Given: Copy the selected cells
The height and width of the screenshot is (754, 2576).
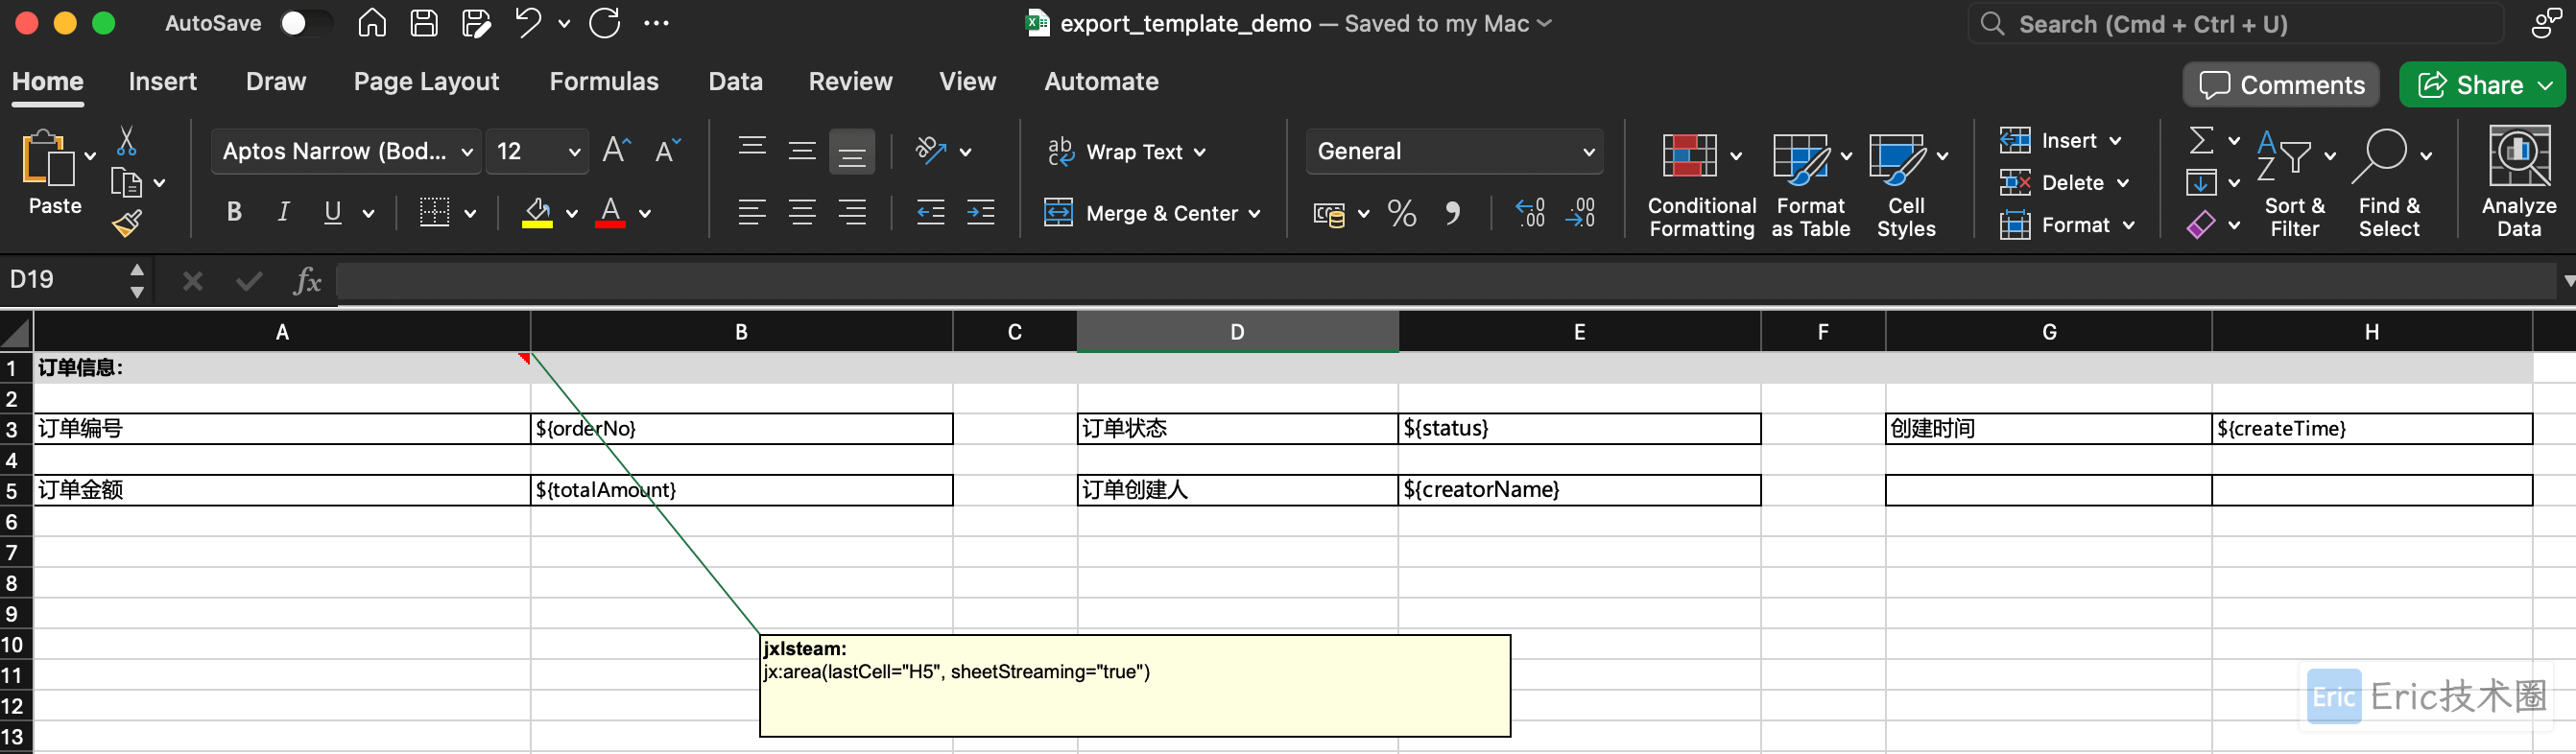Looking at the screenshot, I should [126, 183].
